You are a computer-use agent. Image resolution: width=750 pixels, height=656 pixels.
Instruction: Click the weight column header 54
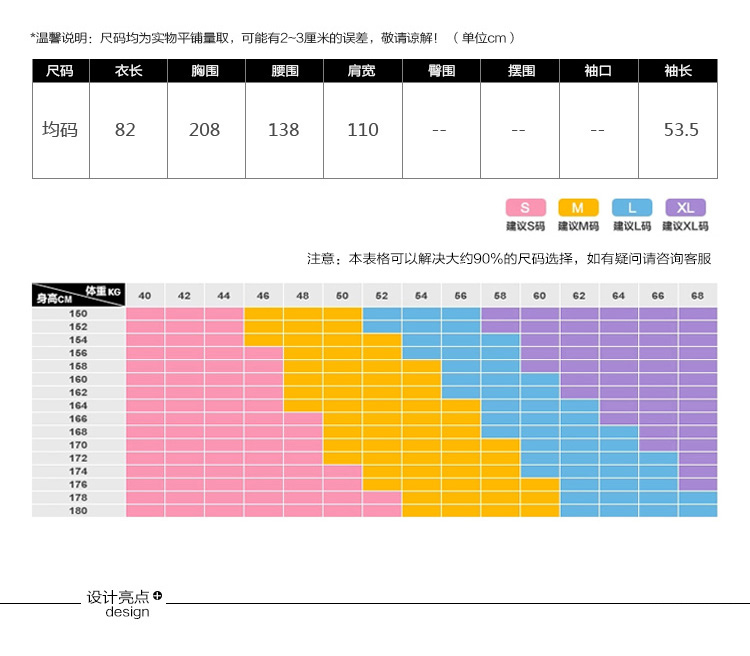(421, 296)
